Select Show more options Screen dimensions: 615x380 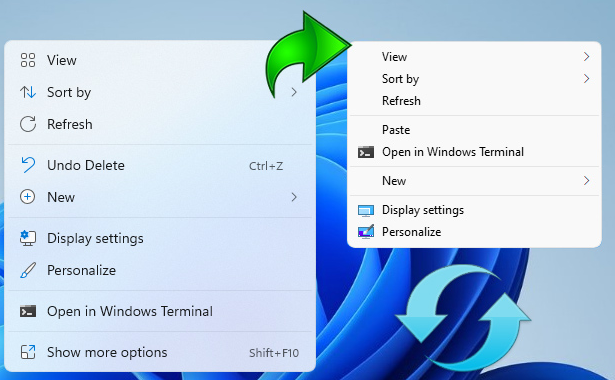tap(160, 353)
